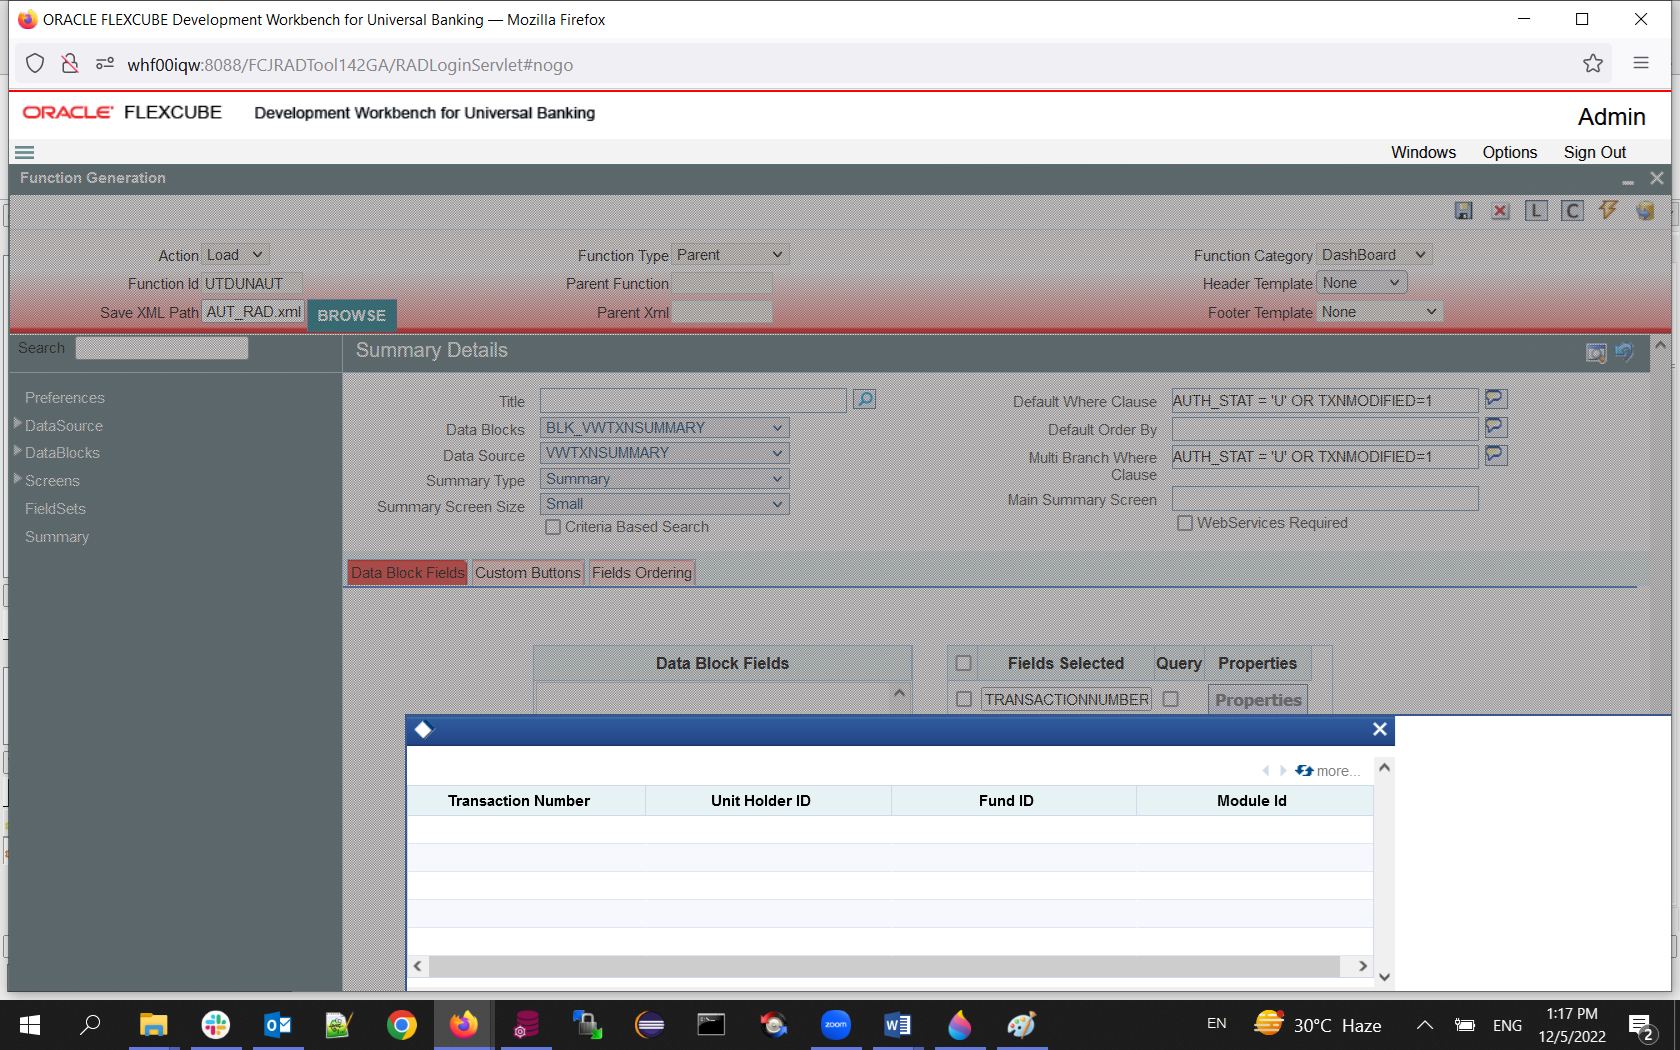
Task: Click the database deploy icon with blue arrow
Action: pos(1645,211)
